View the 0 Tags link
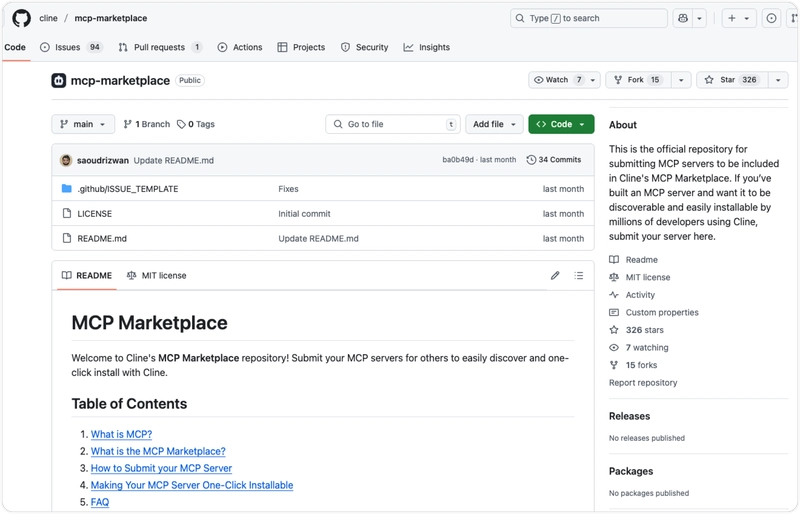 pyautogui.click(x=196, y=124)
